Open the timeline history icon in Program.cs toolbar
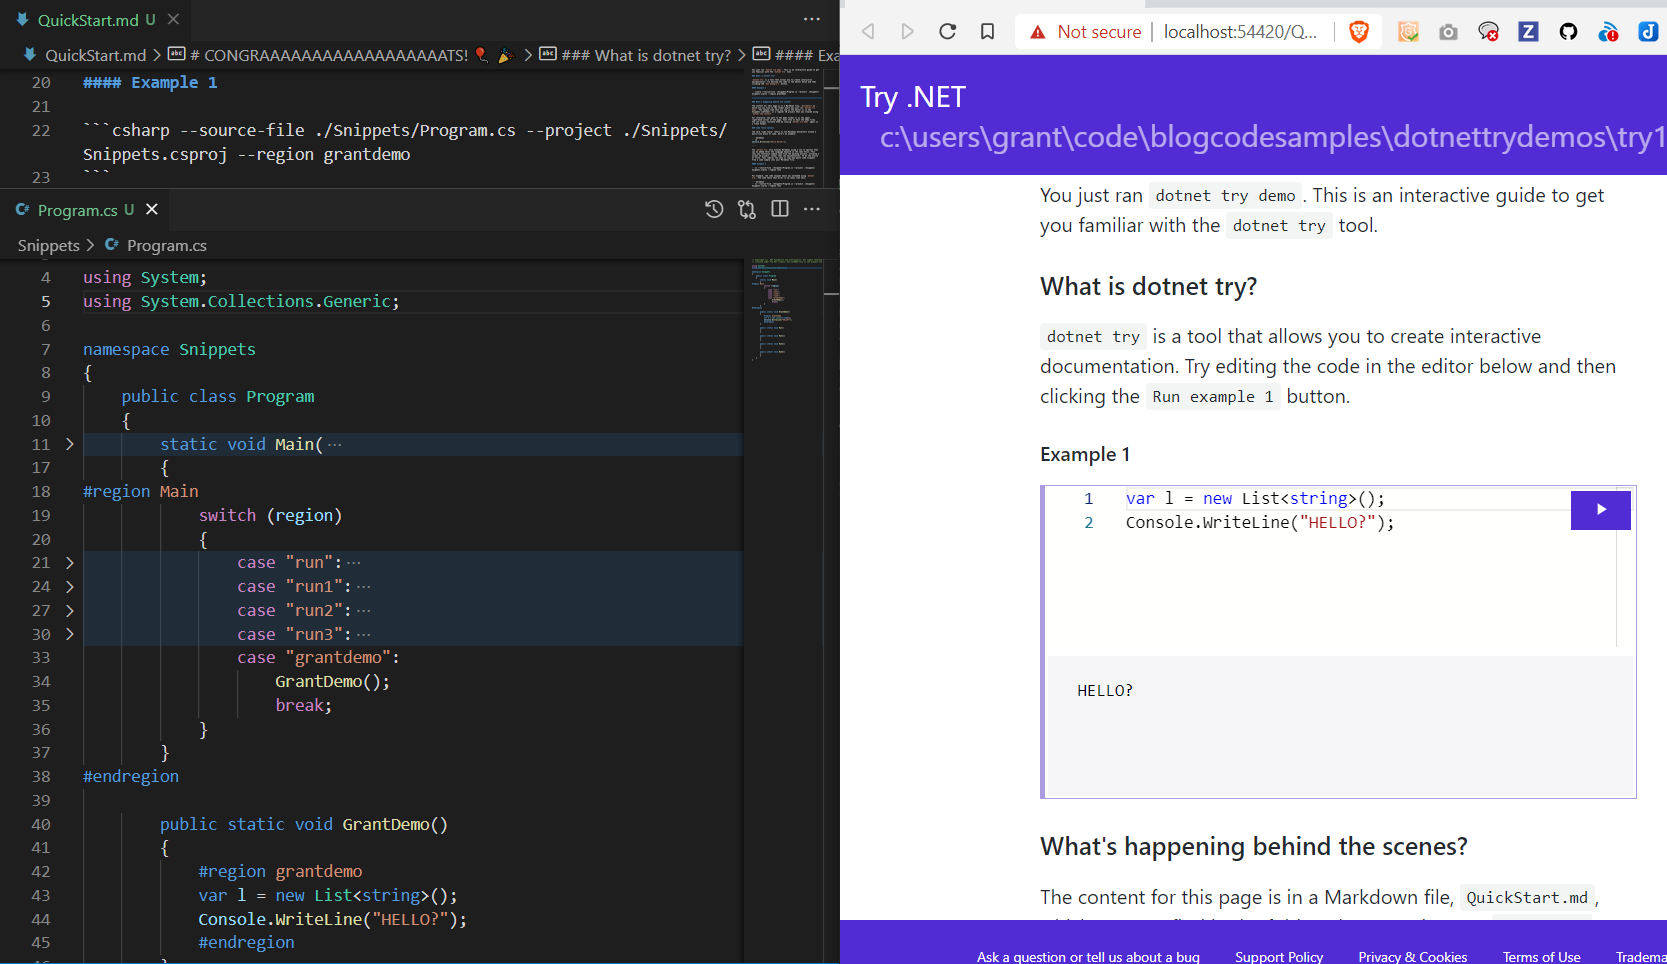 (714, 209)
